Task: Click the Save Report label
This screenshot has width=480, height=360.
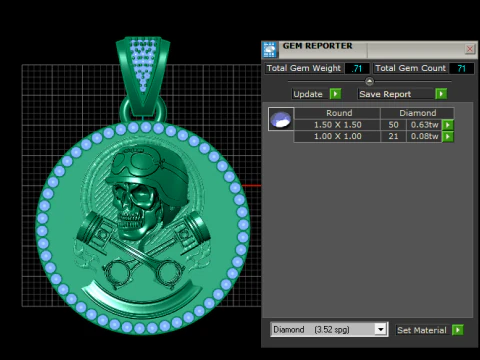Action: 385,94
